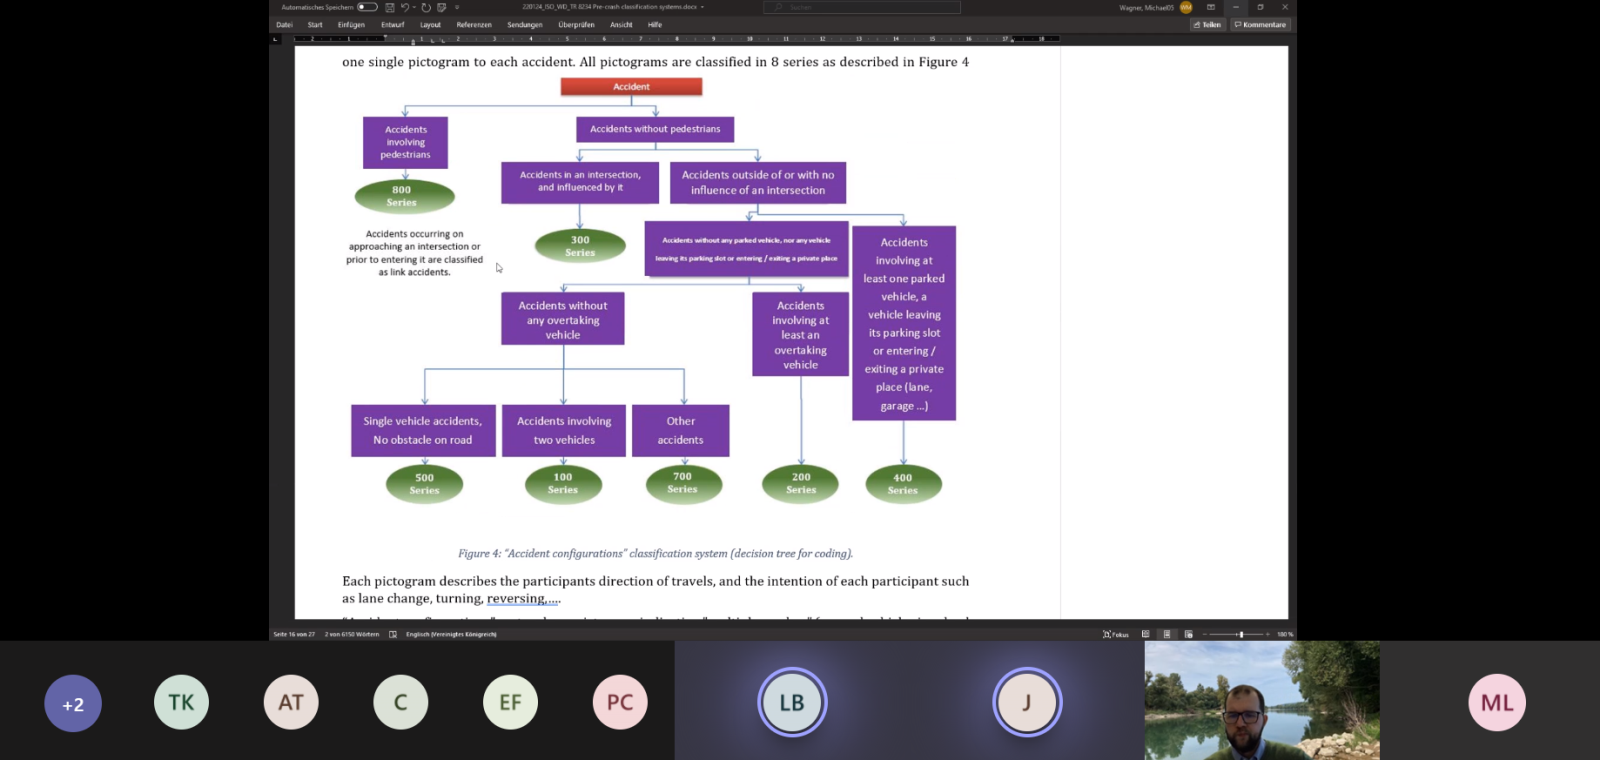The width and height of the screenshot is (1600, 760).
Task: Enable Fokus mode in status bar
Action: point(1115,634)
